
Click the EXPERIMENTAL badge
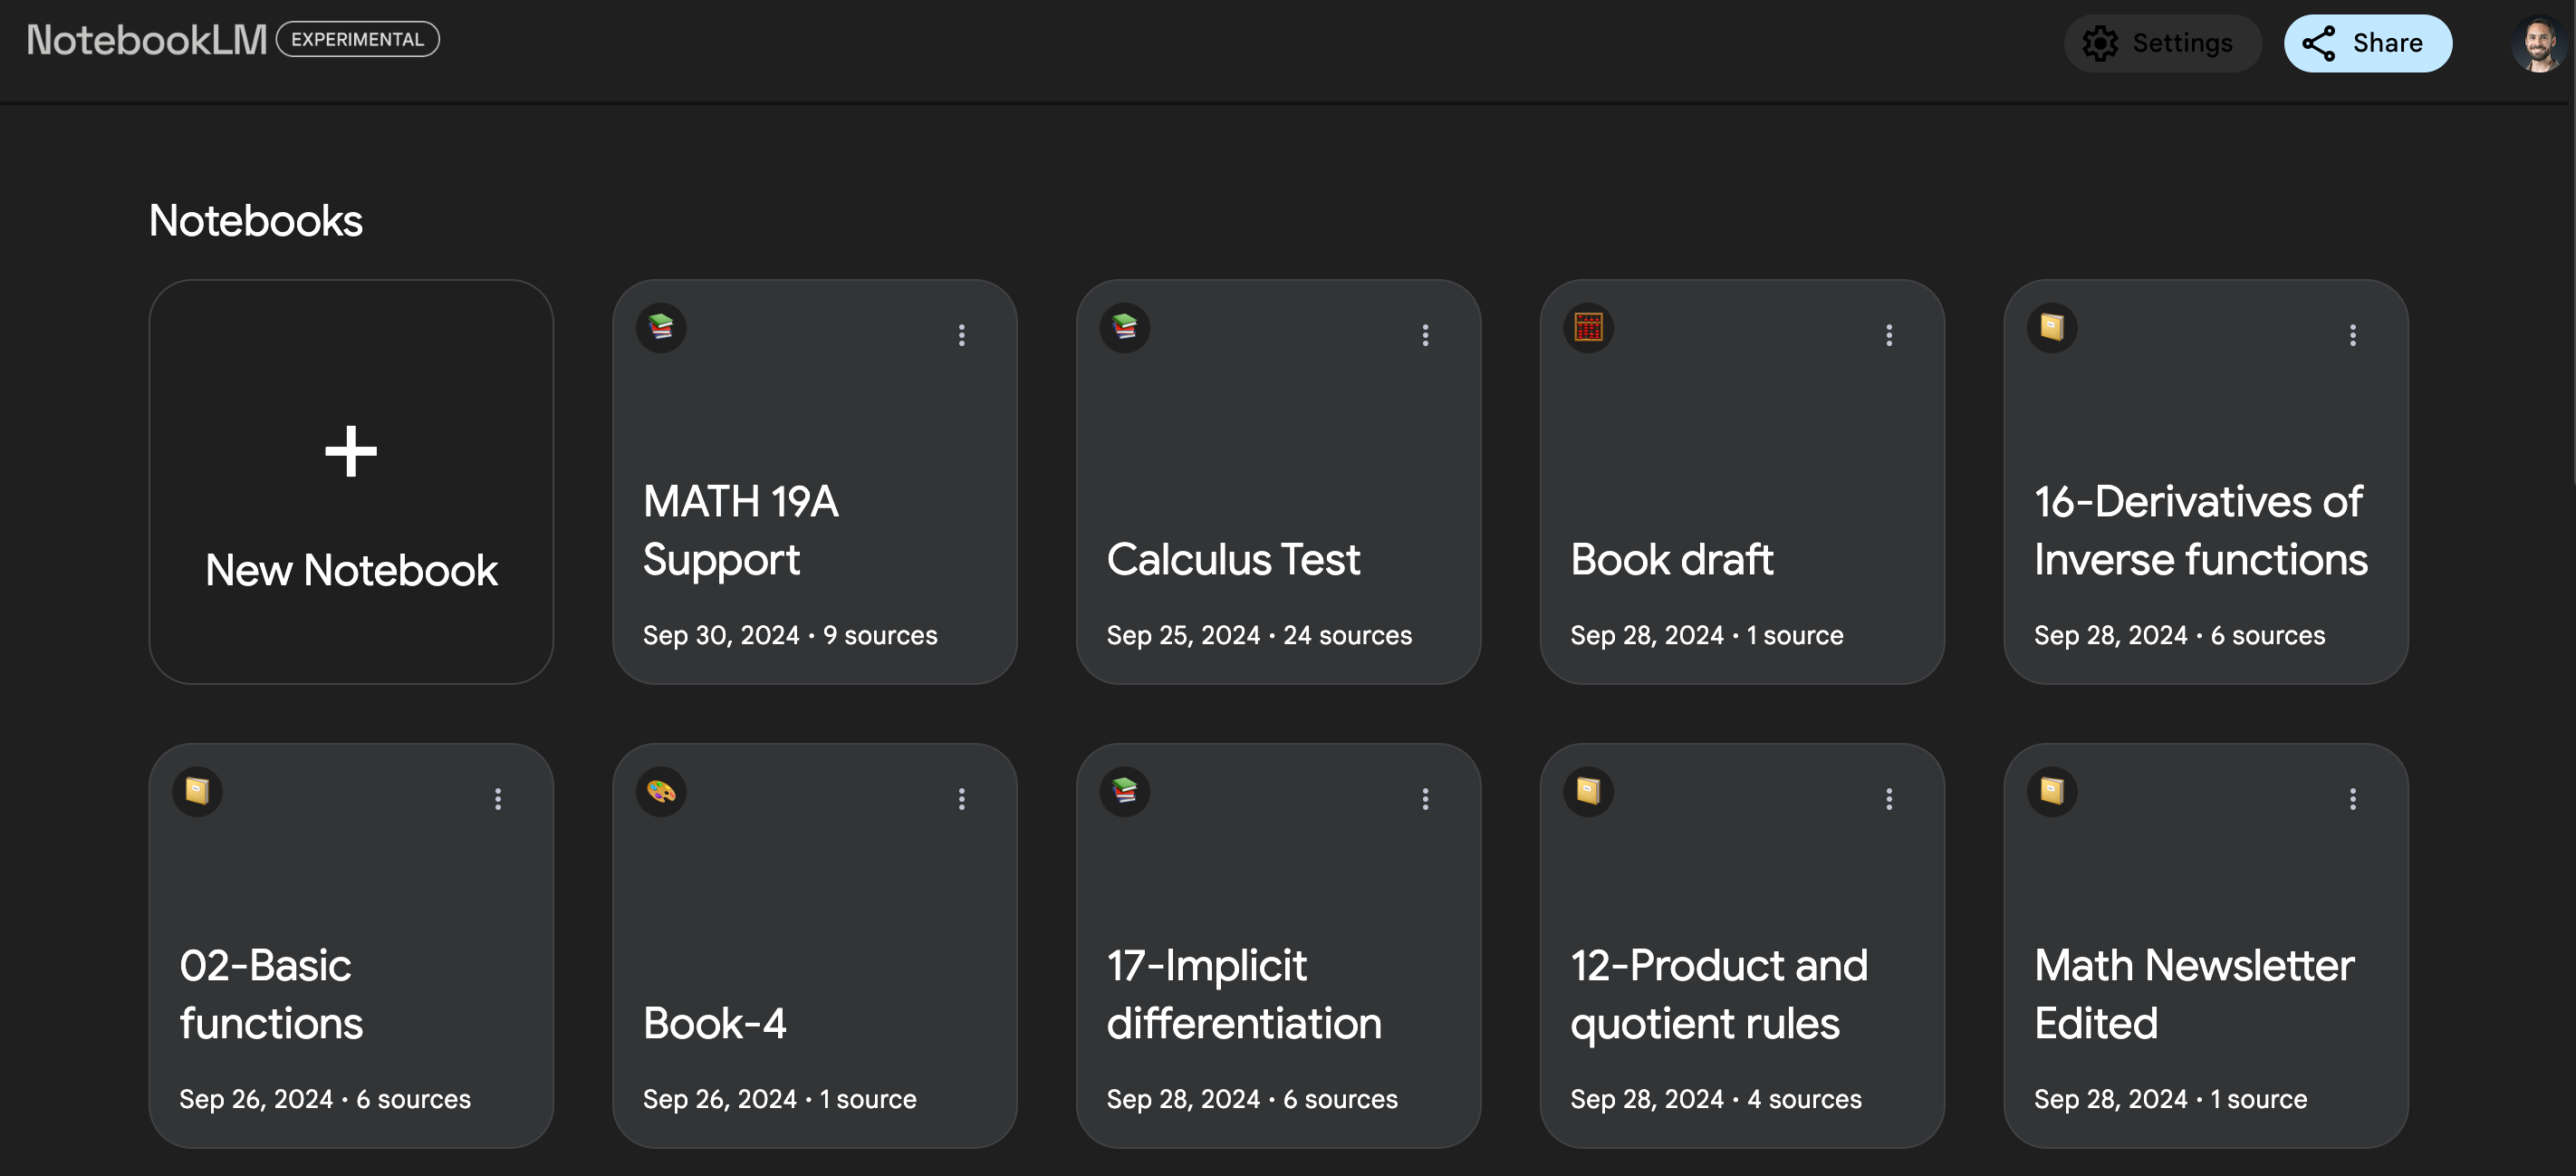pos(357,40)
